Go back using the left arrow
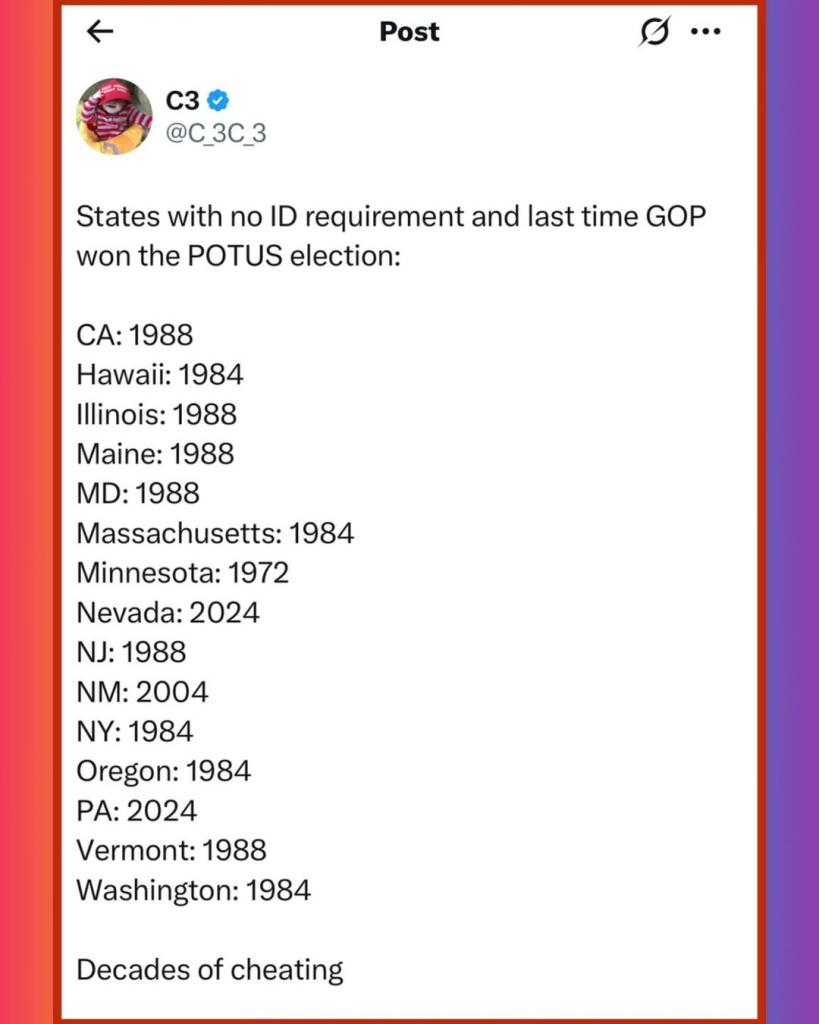Image resolution: width=819 pixels, height=1024 pixels. click(x=100, y=33)
